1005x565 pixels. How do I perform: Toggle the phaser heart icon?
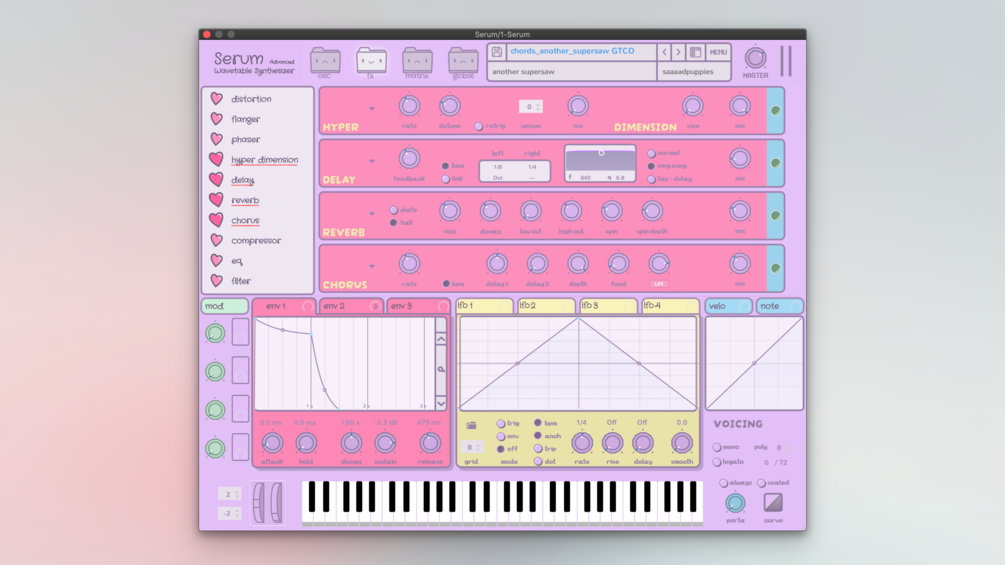tap(217, 139)
